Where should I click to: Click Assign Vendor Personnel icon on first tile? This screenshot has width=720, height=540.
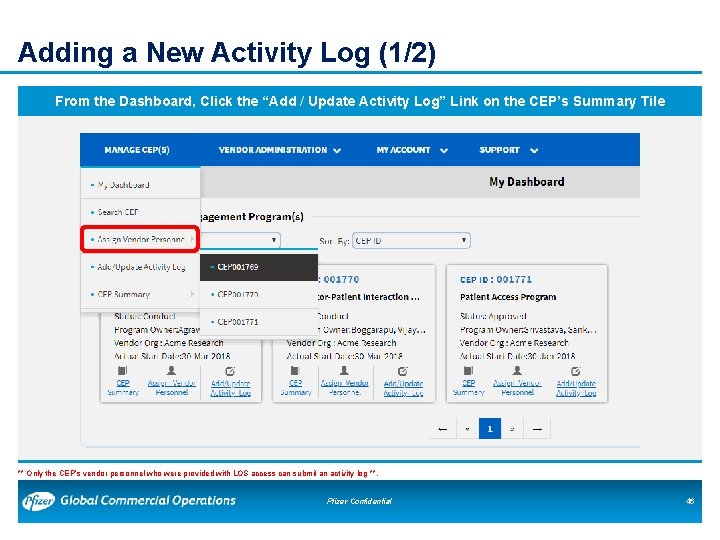pyautogui.click(x=171, y=370)
